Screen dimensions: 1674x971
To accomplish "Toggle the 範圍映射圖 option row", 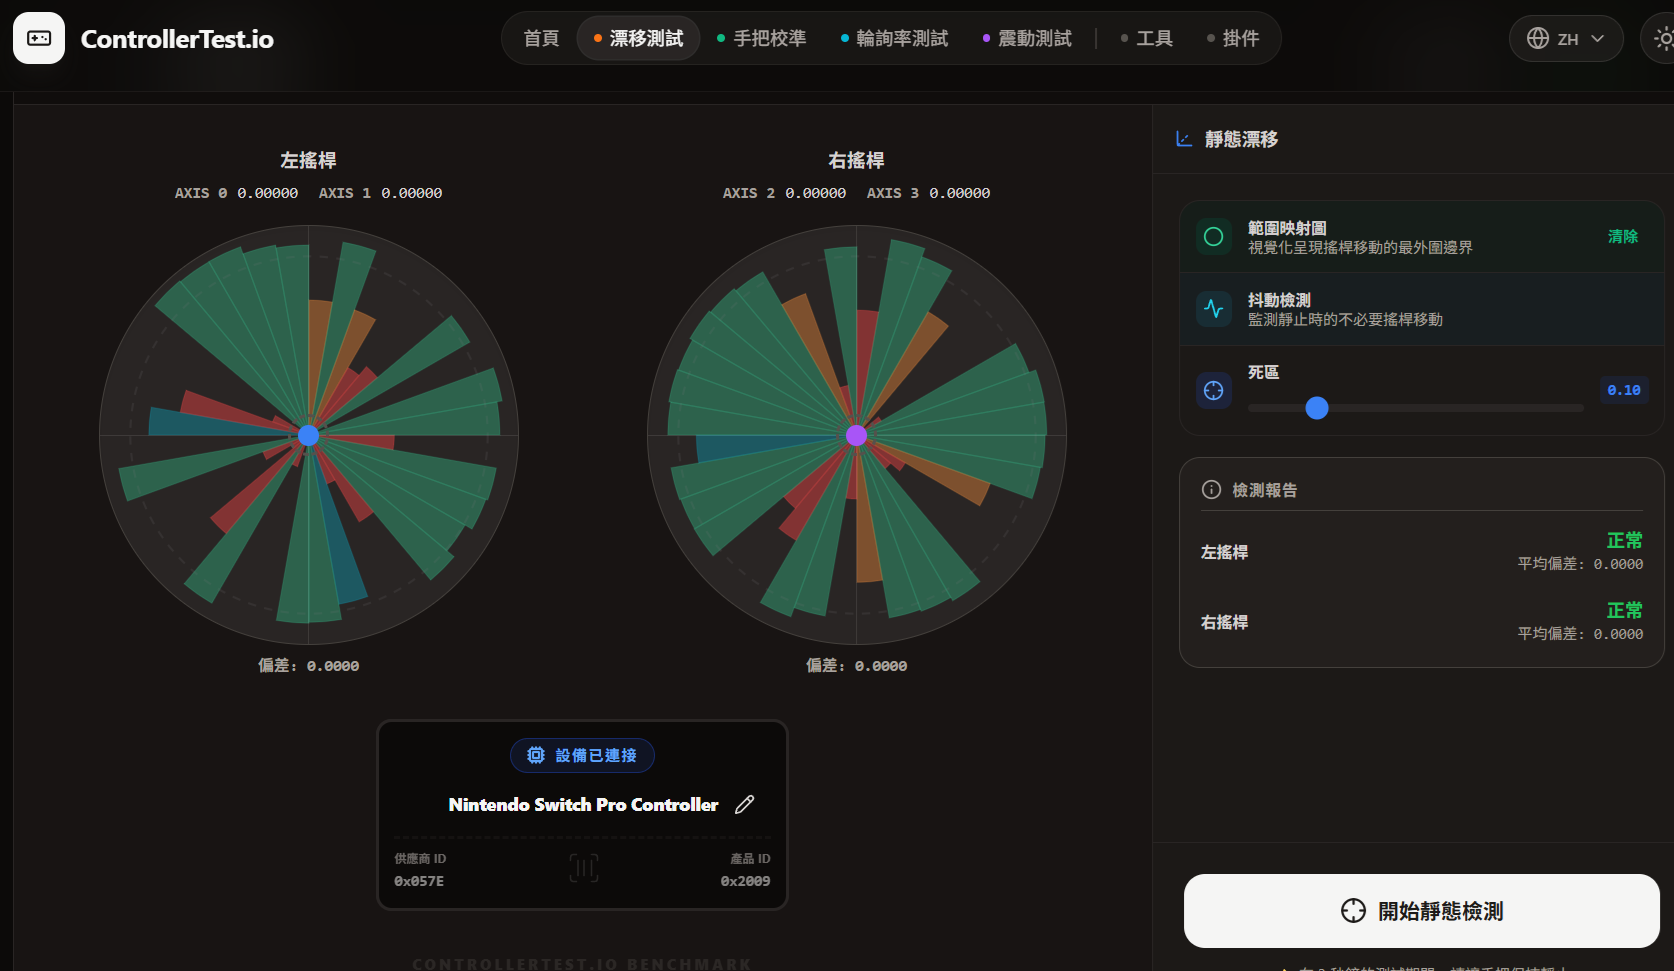I will 1421,237.
